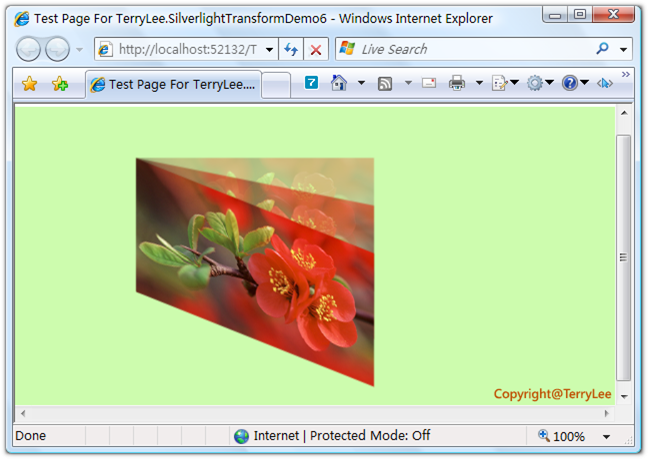Image resolution: width=648 pixels, height=459 pixels.
Task: Click the IE logo in the title bar
Action: (x=21, y=19)
